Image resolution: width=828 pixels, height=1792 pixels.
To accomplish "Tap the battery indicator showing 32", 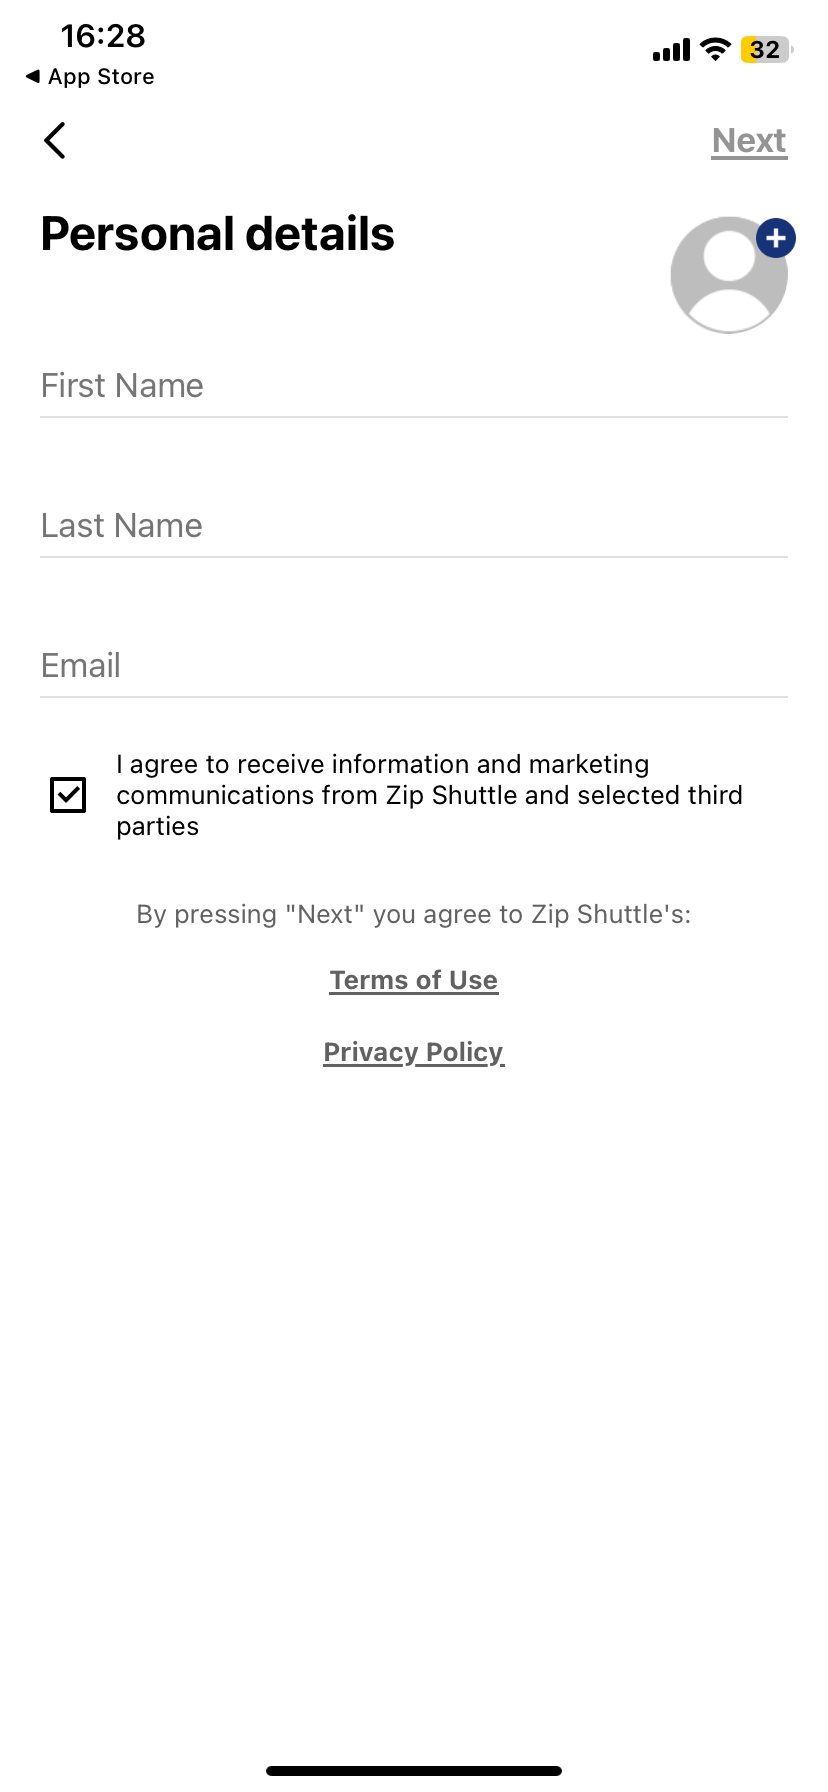I will click(x=763, y=48).
